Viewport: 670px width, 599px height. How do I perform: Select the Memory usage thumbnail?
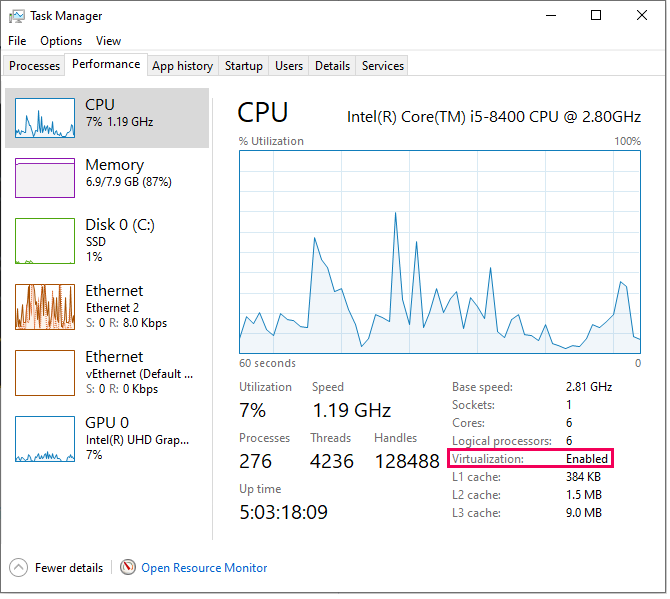tap(45, 178)
